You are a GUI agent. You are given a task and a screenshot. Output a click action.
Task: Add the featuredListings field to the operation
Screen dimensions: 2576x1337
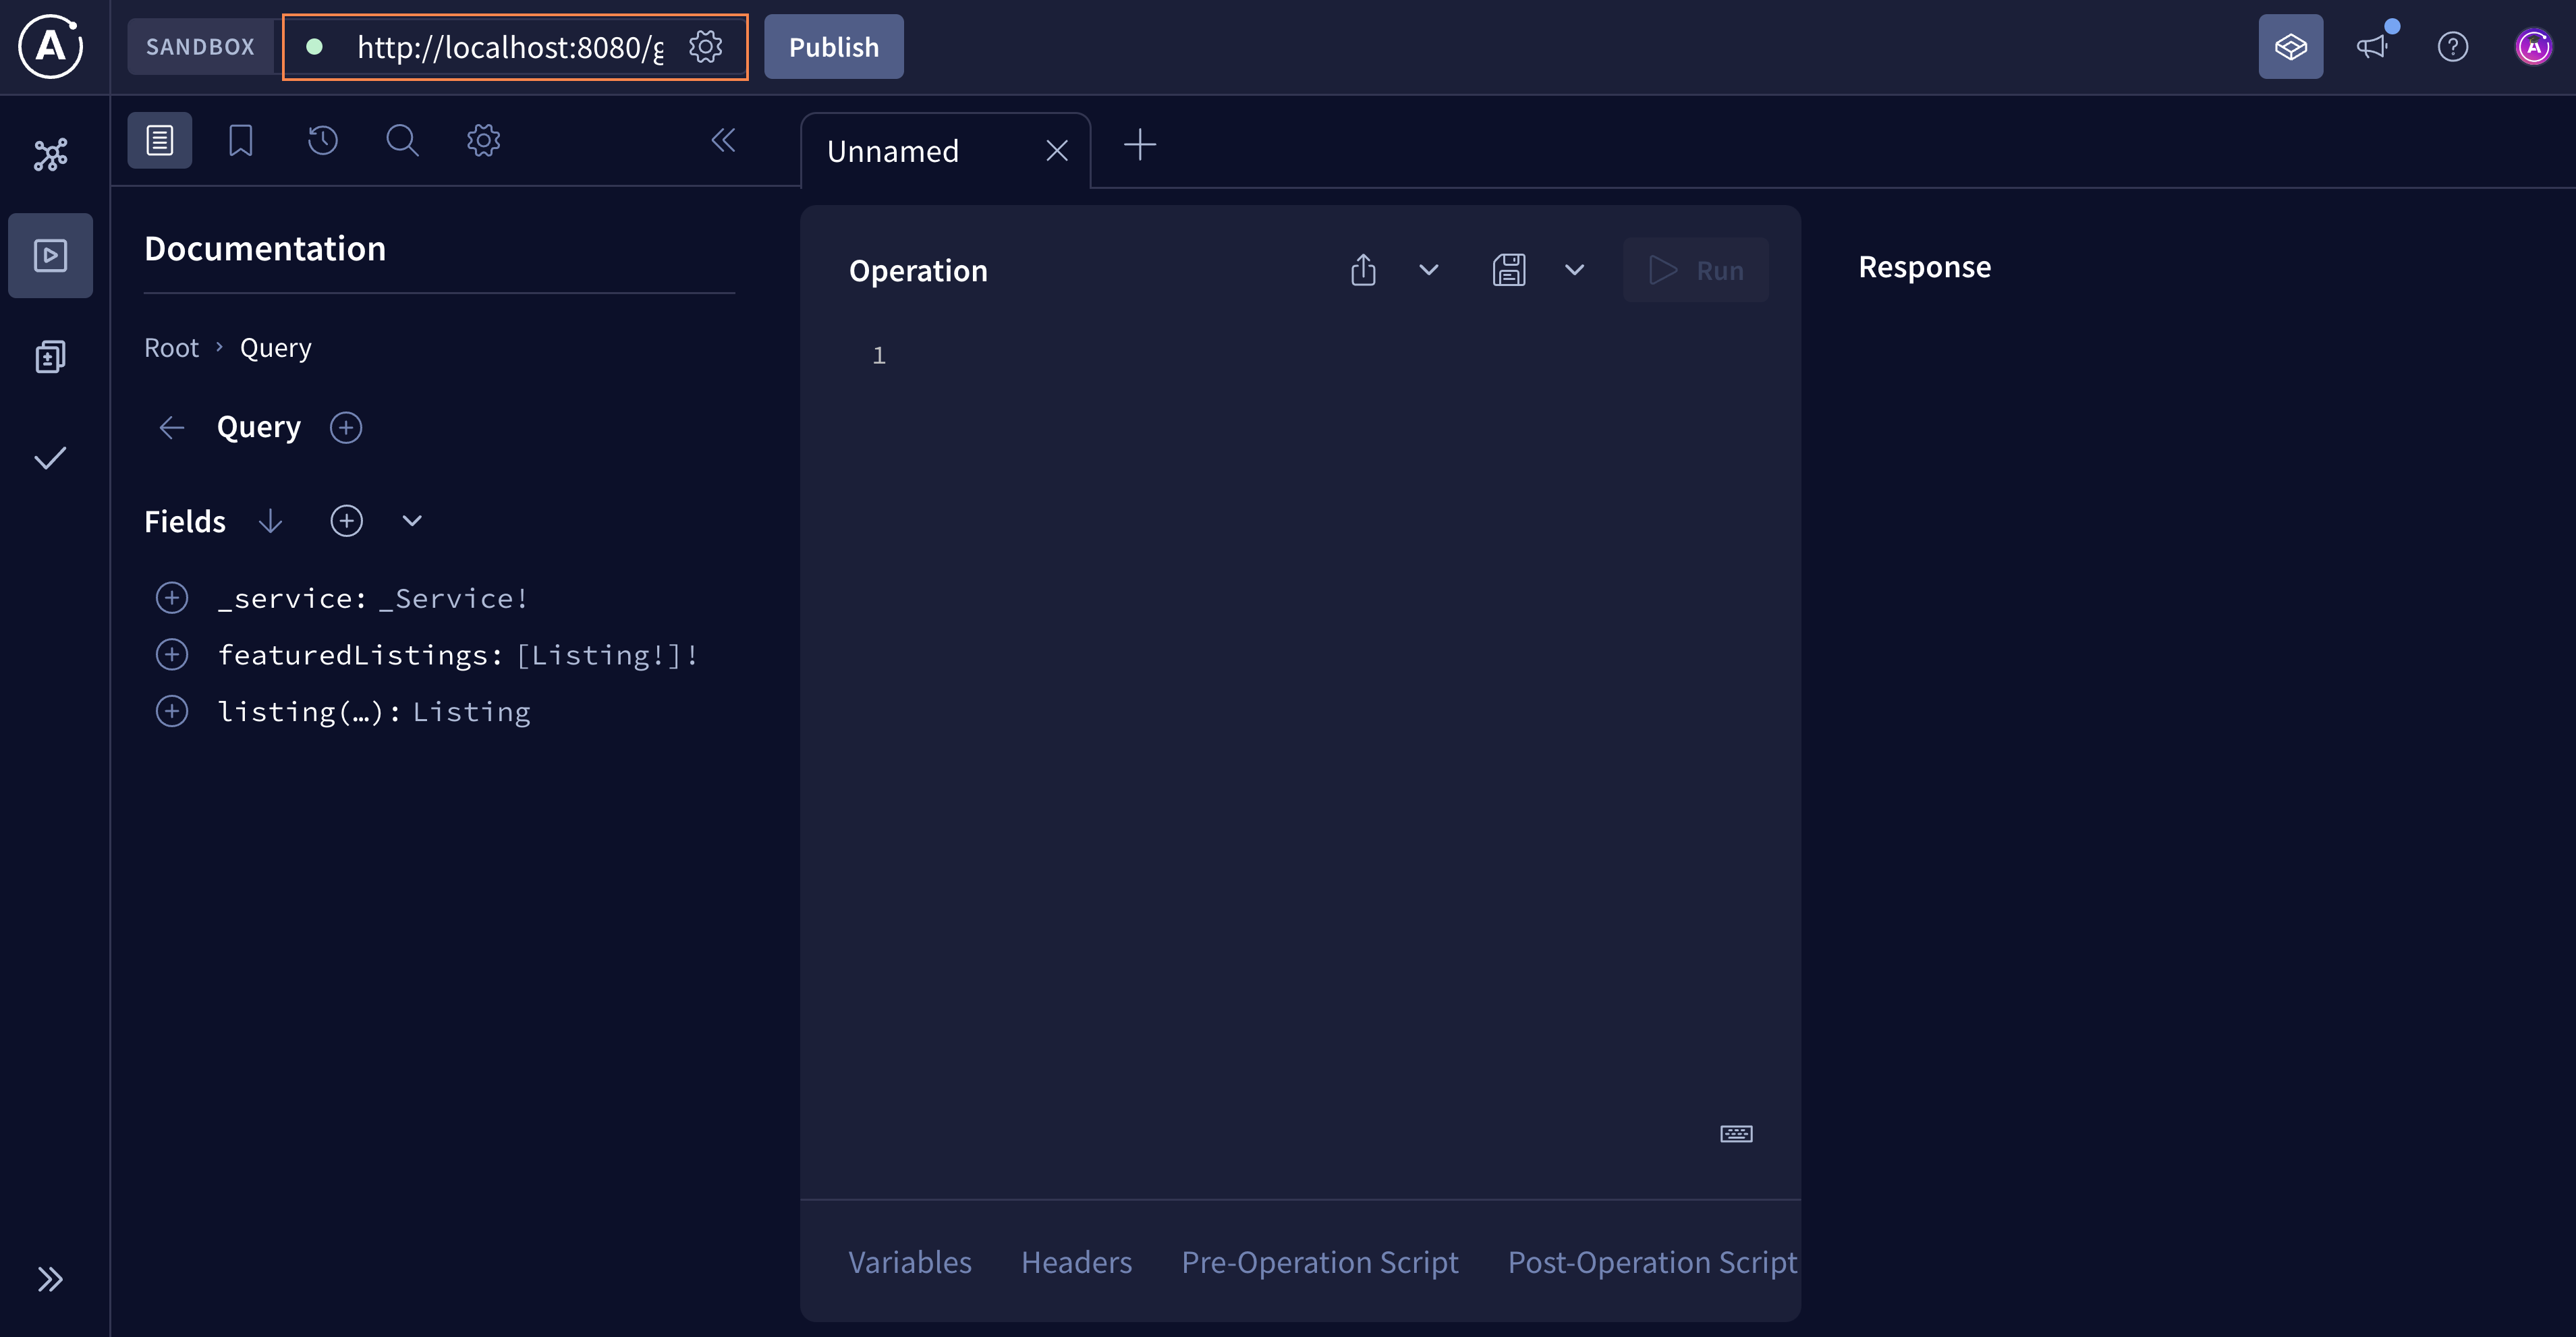pyautogui.click(x=172, y=654)
